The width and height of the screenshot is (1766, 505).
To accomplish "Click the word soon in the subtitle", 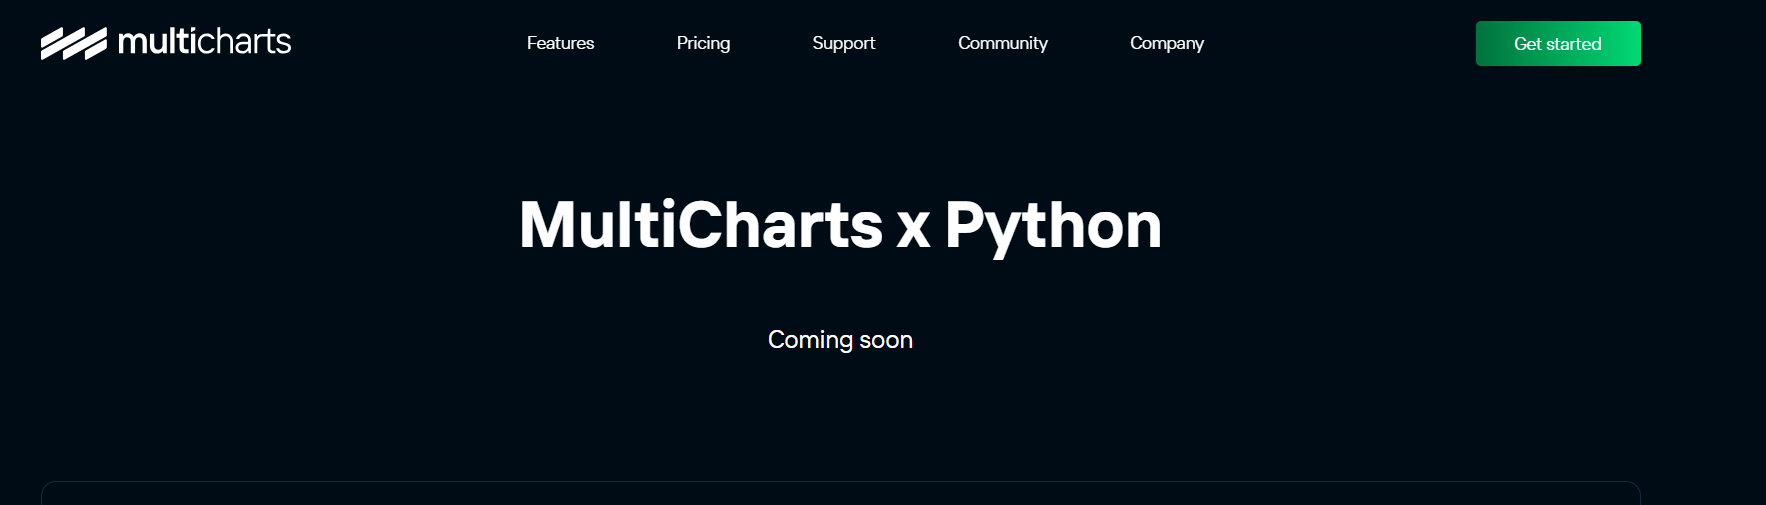I will pyautogui.click(x=886, y=340).
